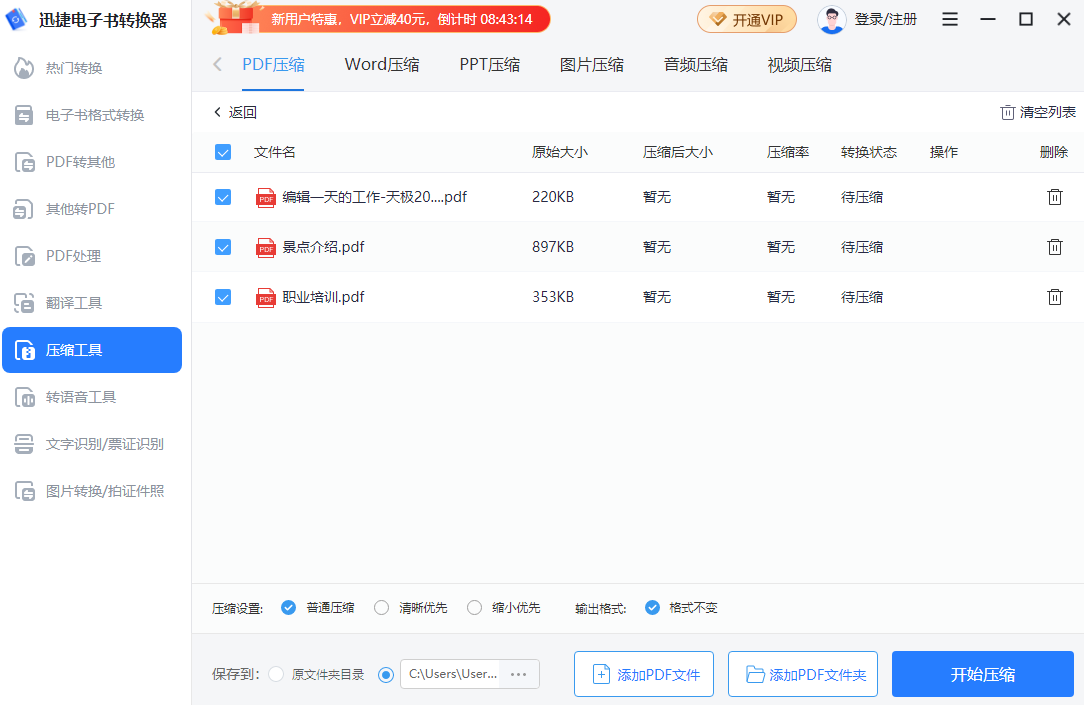The height and width of the screenshot is (705, 1084).
Task: Click the user avatar icon
Action: pyautogui.click(x=831, y=20)
